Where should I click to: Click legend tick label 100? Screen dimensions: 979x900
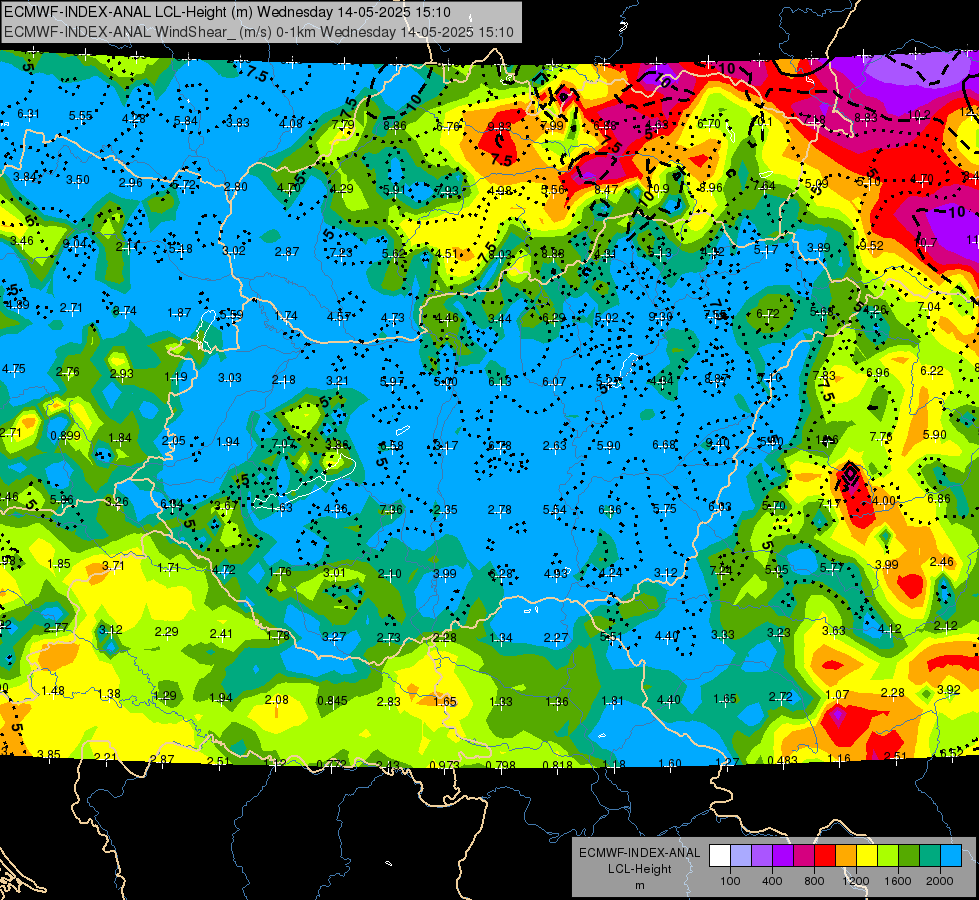pyautogui.click(x=730, y=881)
